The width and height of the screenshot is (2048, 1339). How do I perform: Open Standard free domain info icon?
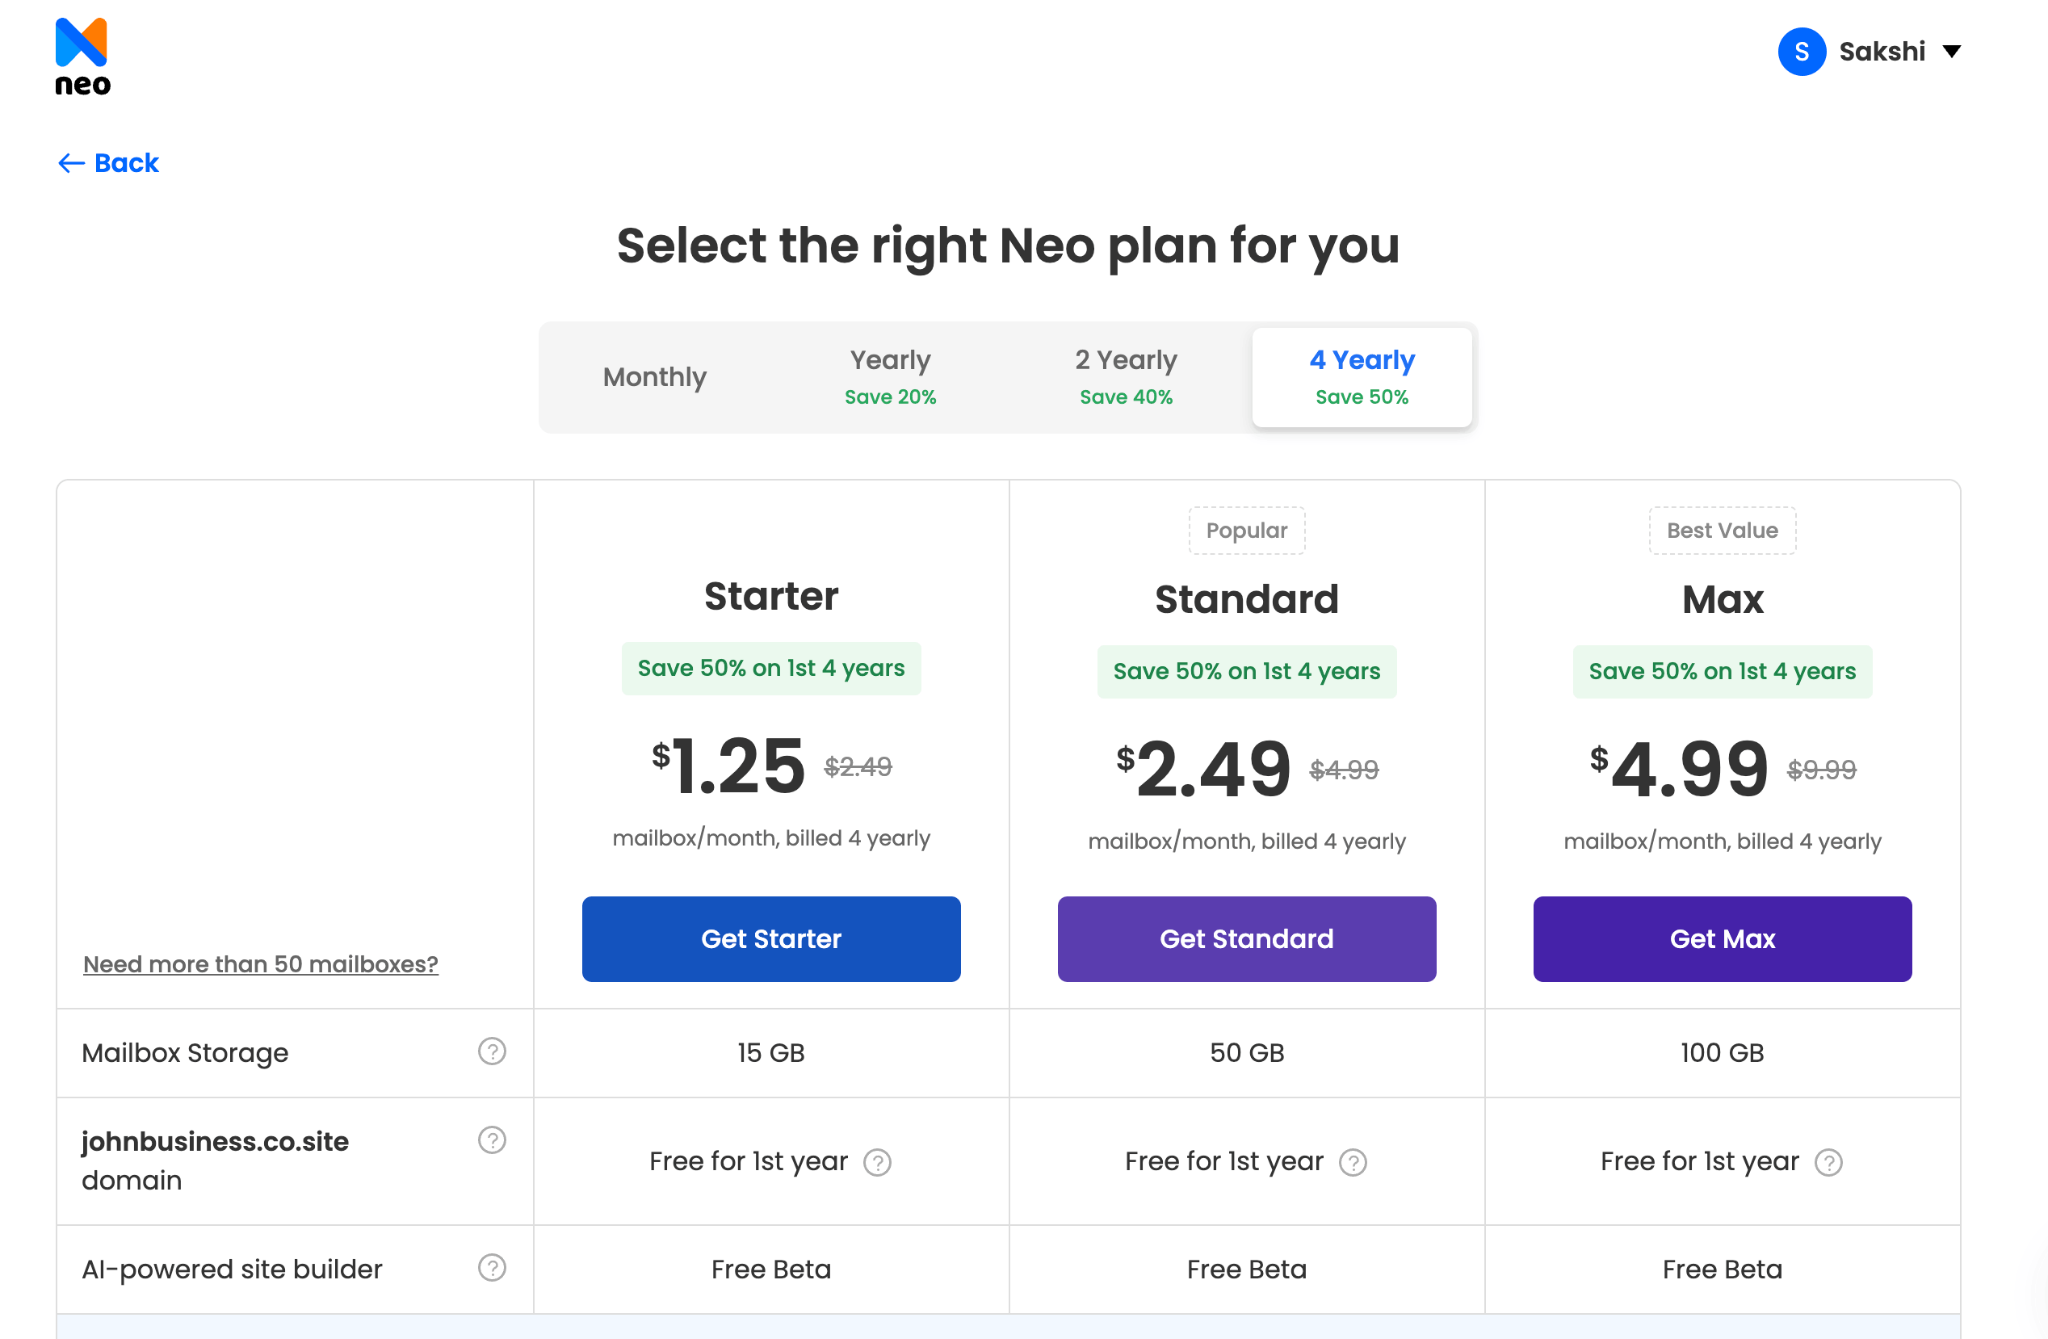tap(1353, 1162)
